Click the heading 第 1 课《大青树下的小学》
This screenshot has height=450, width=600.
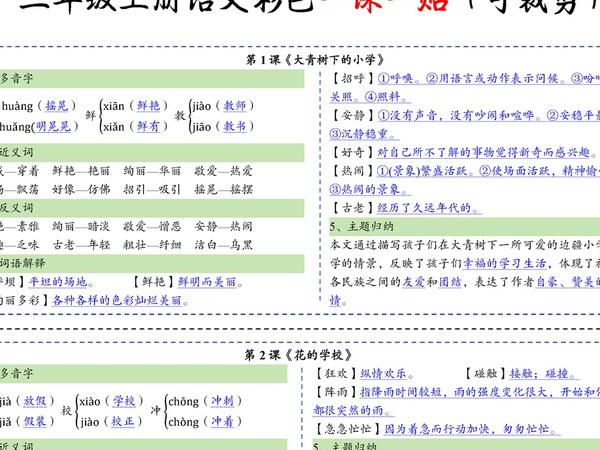[315, 60]
